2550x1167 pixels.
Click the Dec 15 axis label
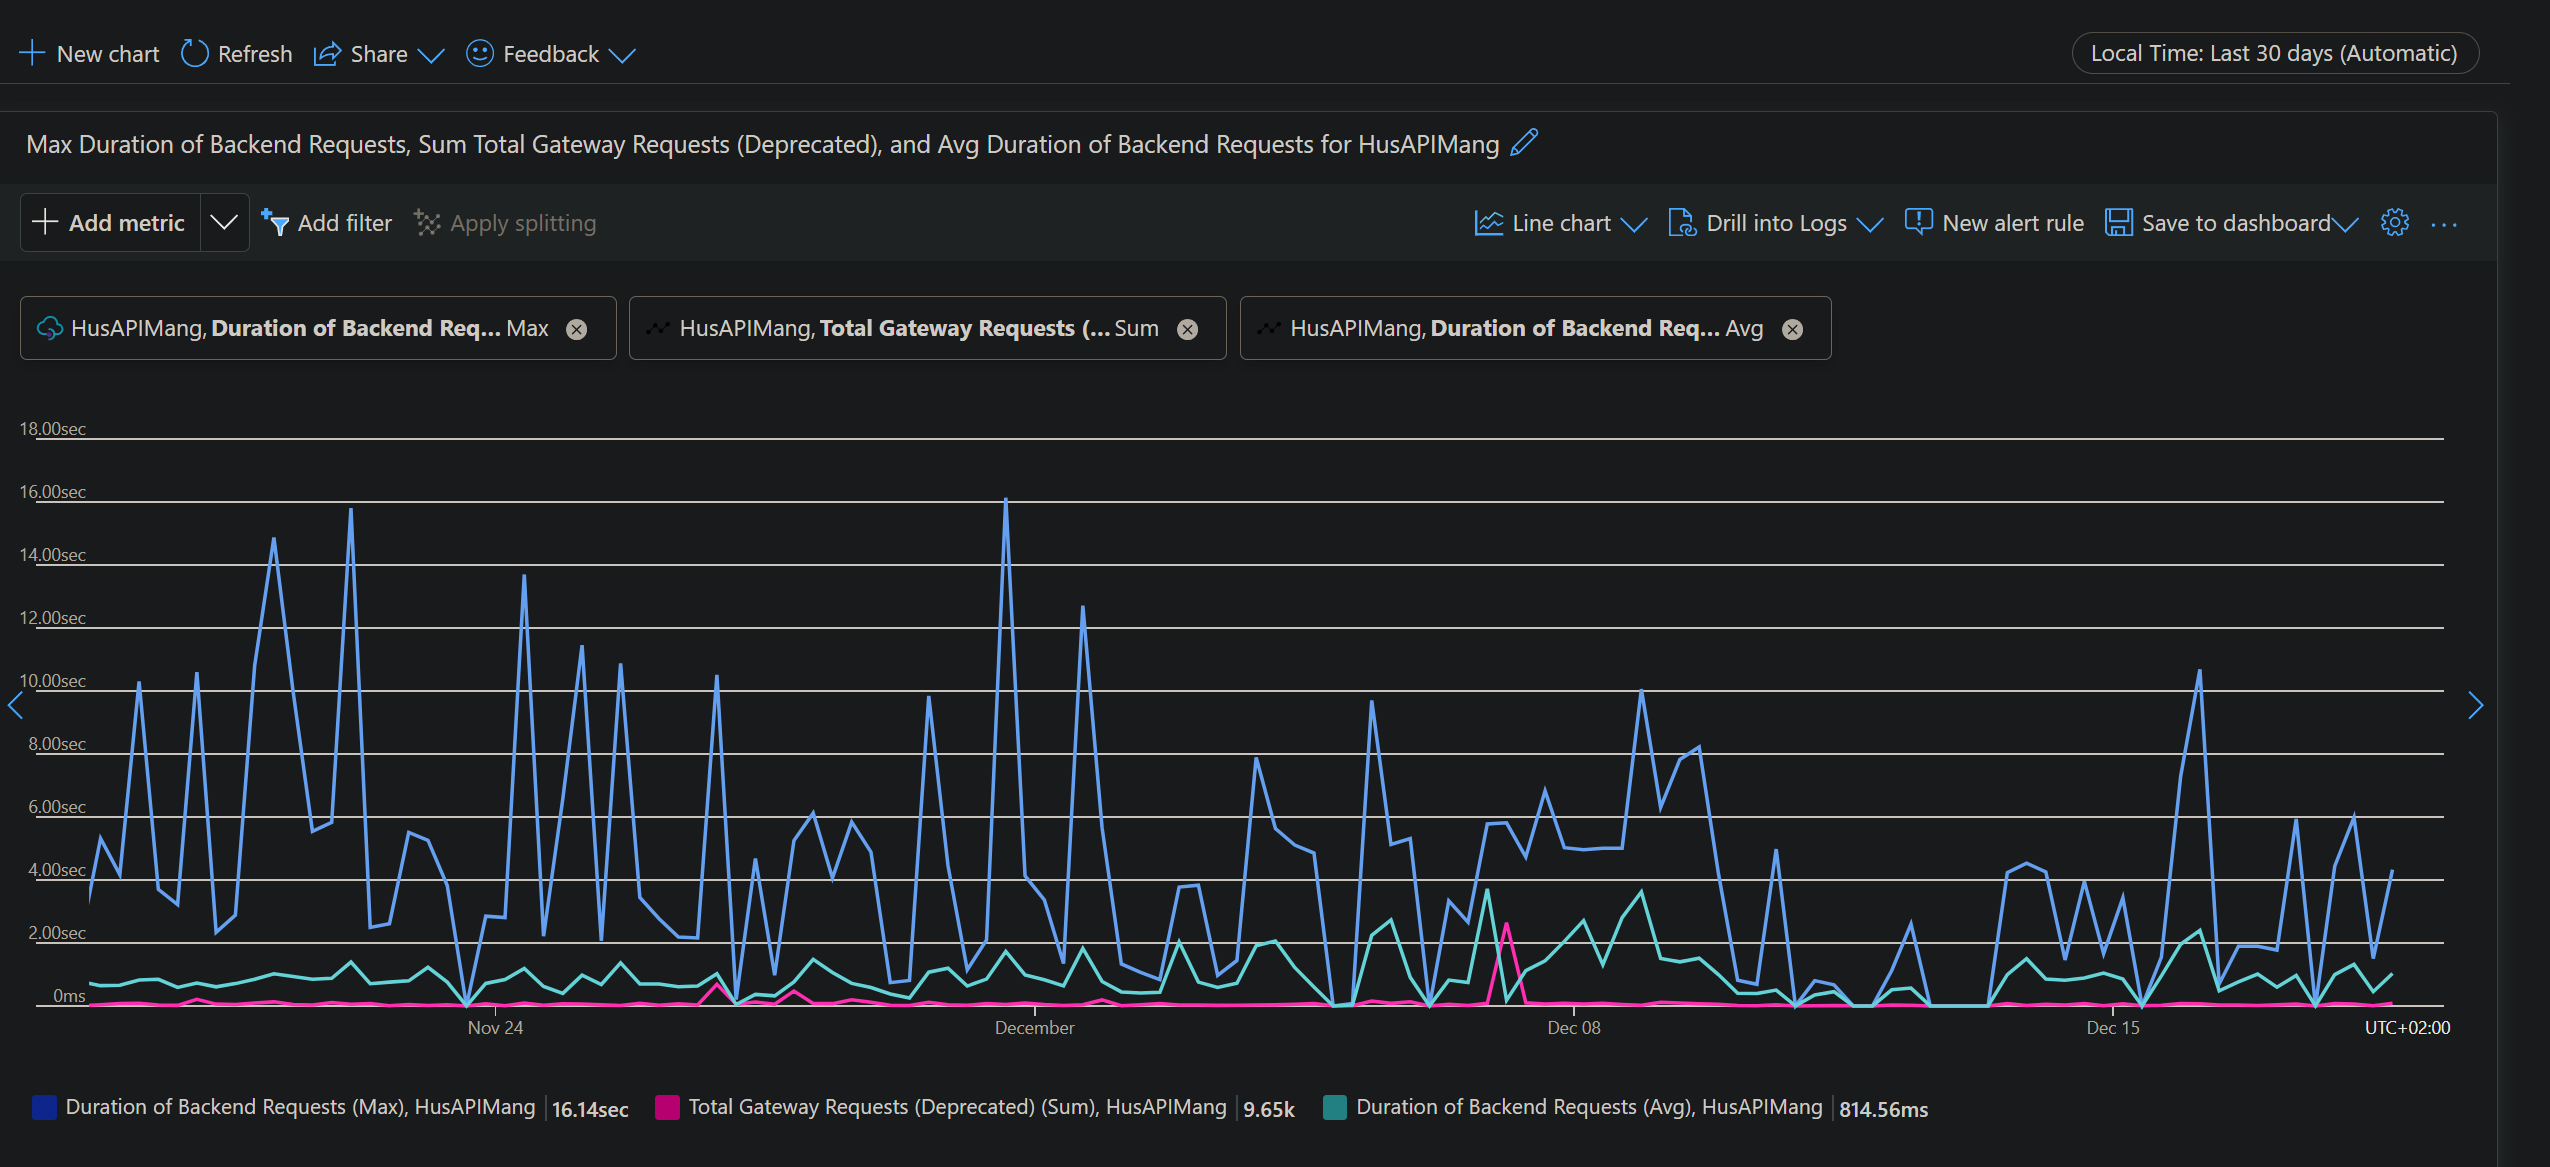coord(2112,1028)
